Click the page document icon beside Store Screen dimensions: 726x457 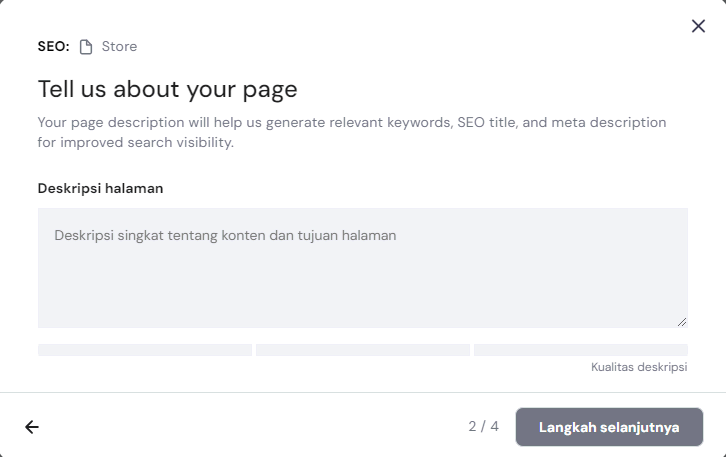click(x=86, y=47)
